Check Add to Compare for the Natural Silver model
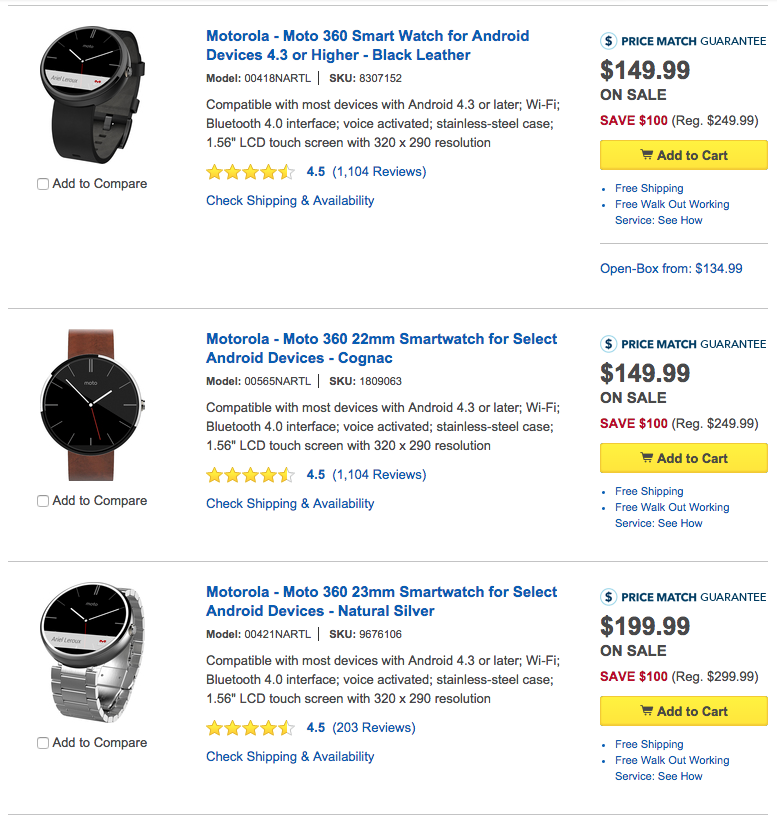The height and width of the screenshot is (821, 777). (x=41, y=743)
